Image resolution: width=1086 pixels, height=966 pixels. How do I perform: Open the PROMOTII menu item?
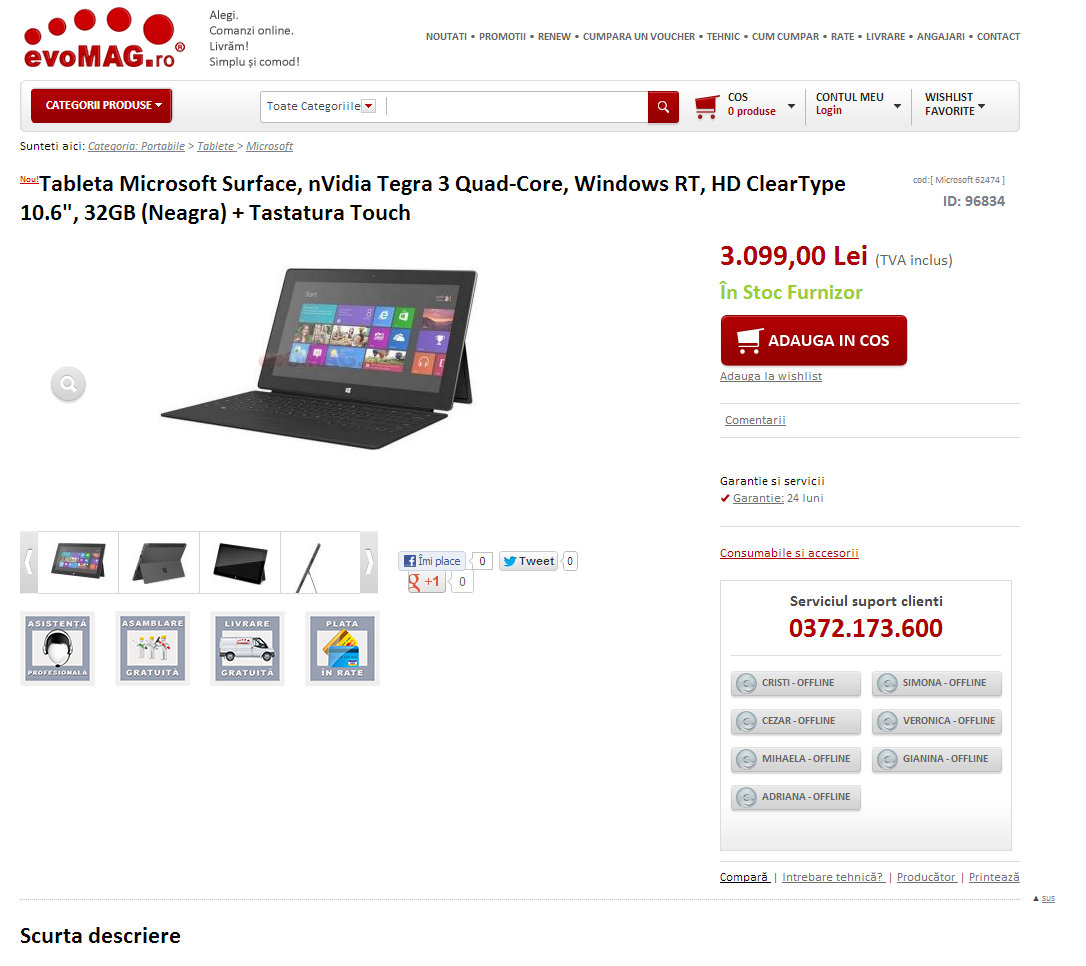502,37
